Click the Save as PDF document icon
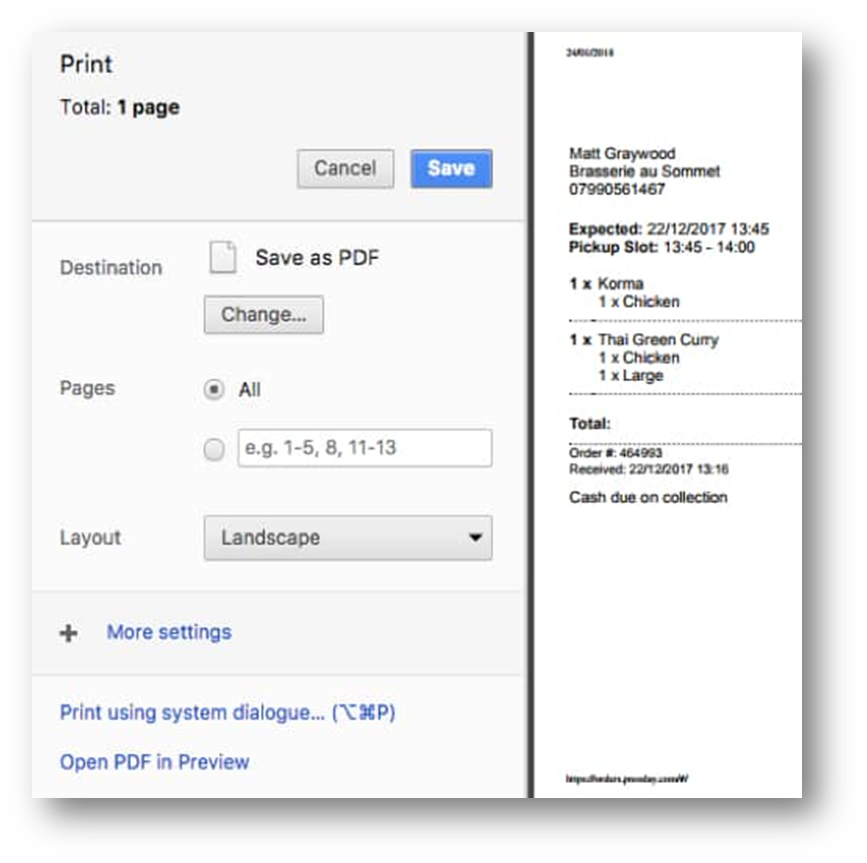The width and height of the screenshot is (867, 863). click(x=224, y=257)
